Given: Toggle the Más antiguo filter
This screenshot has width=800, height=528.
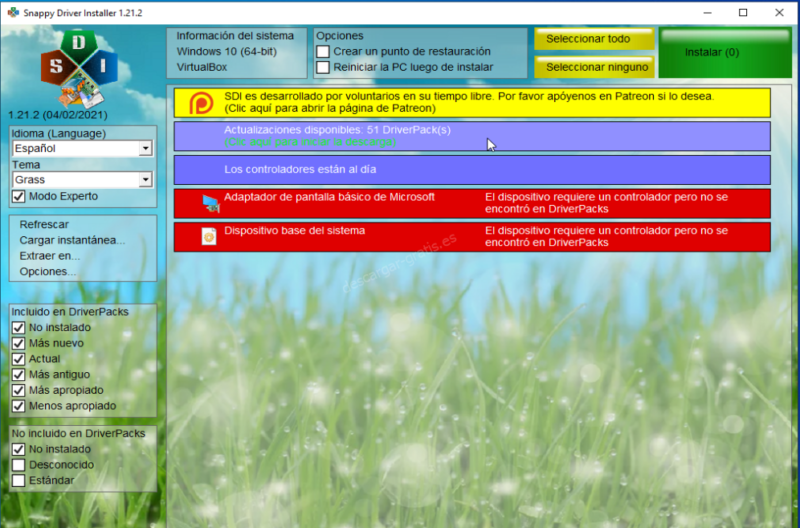Looking at the screenshot, I should click(x=18, y=374).
